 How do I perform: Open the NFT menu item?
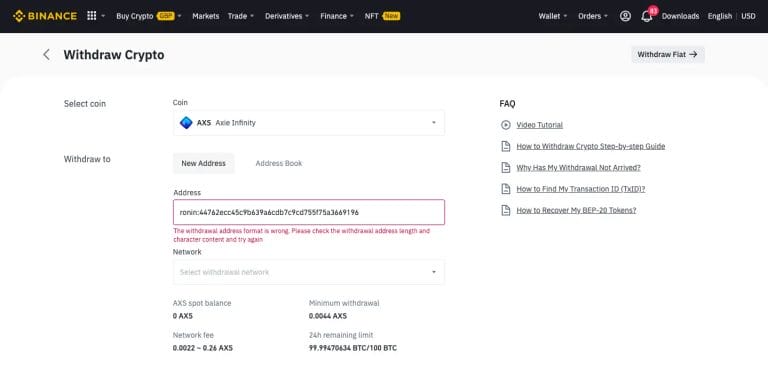(x=382, y=16)
